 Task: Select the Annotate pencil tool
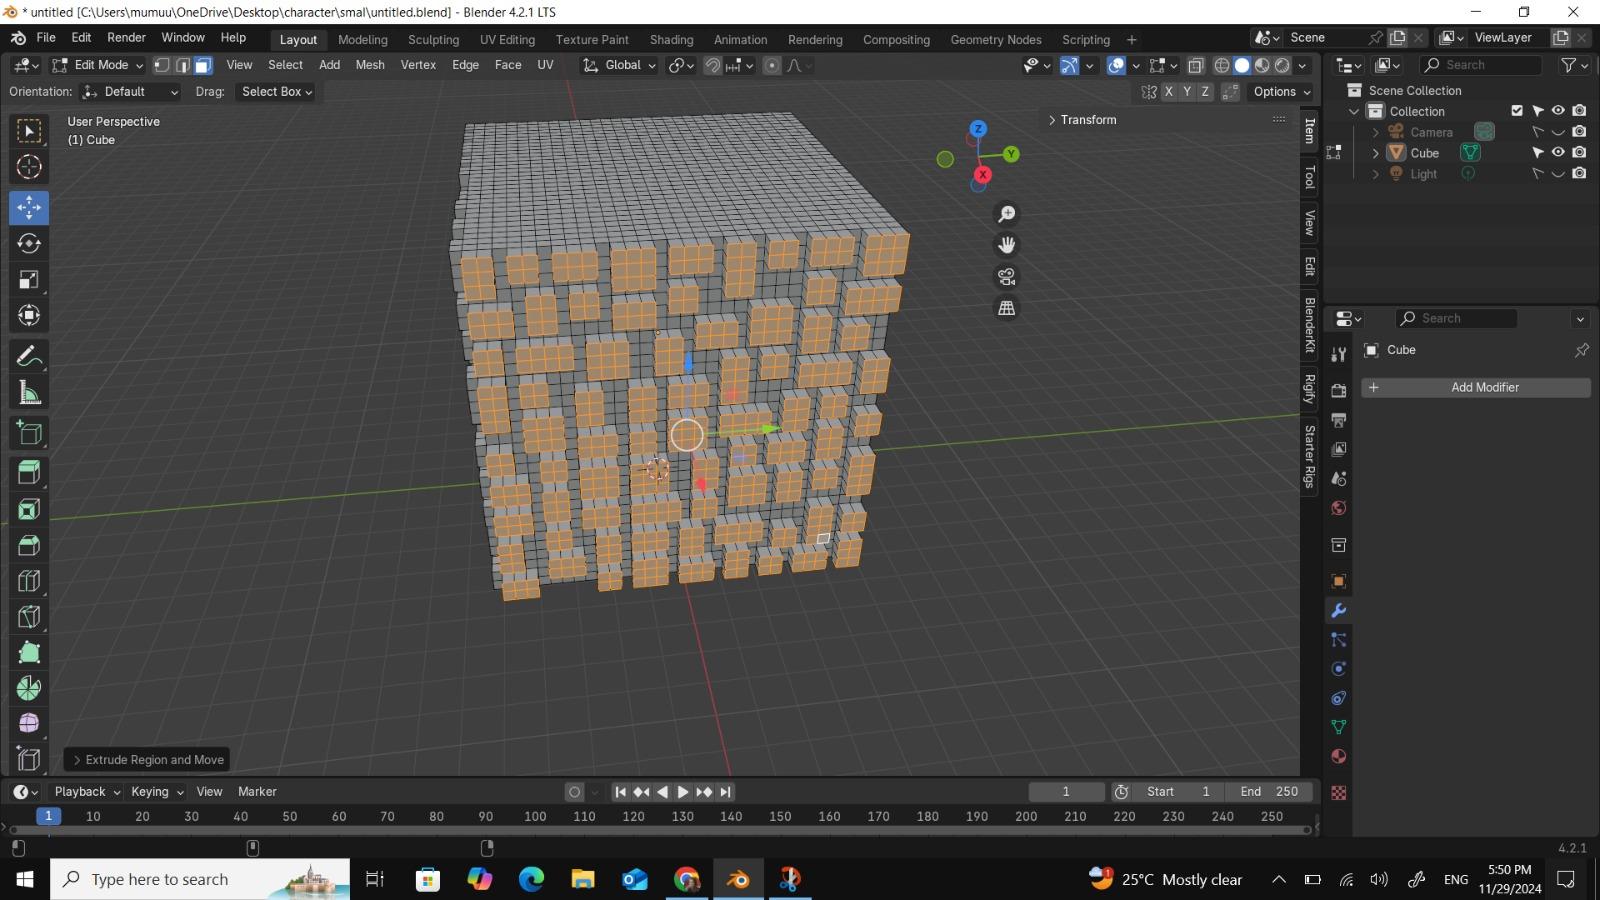[29, 356]
